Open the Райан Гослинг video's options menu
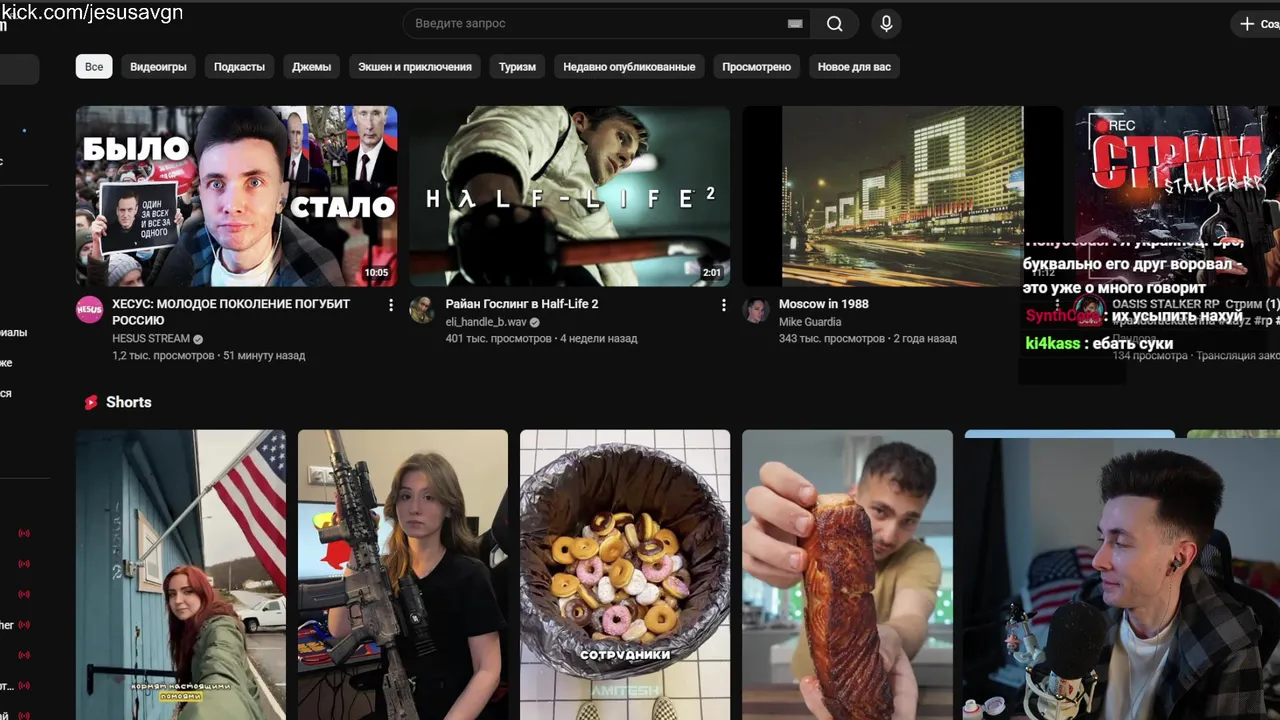Viewport: 1280px width, 720px height. (x=724, y=305)
